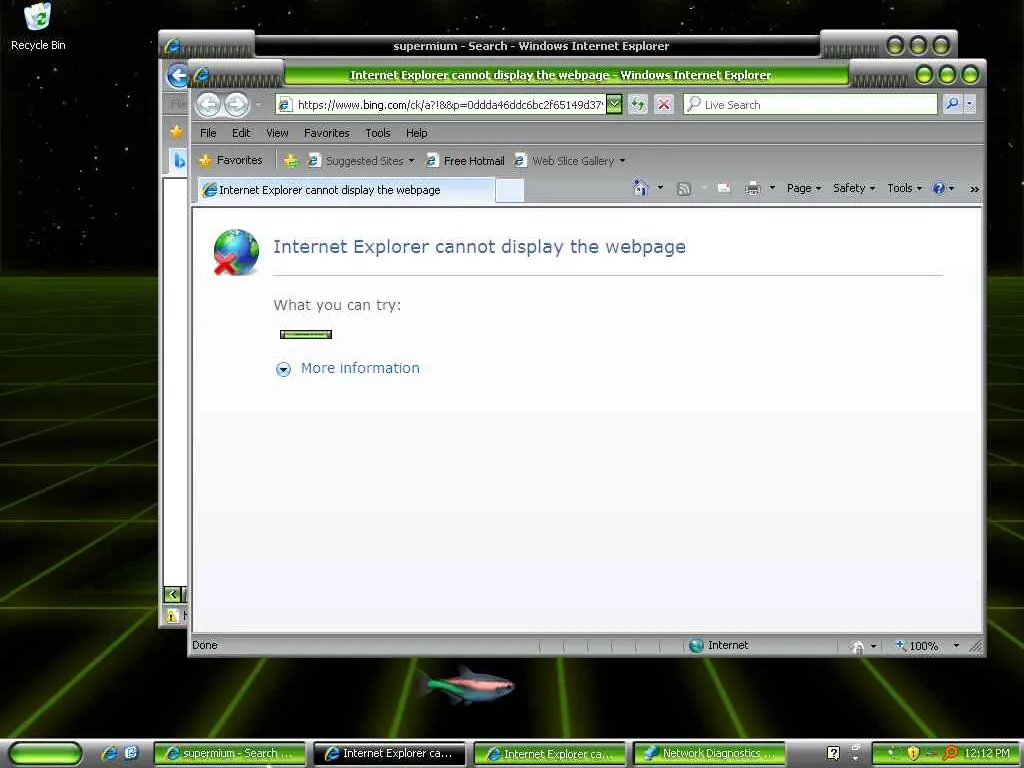Screen dimensions: 1024x768
Task: Click the green Refresh page icon
Action: click(638, 104)
